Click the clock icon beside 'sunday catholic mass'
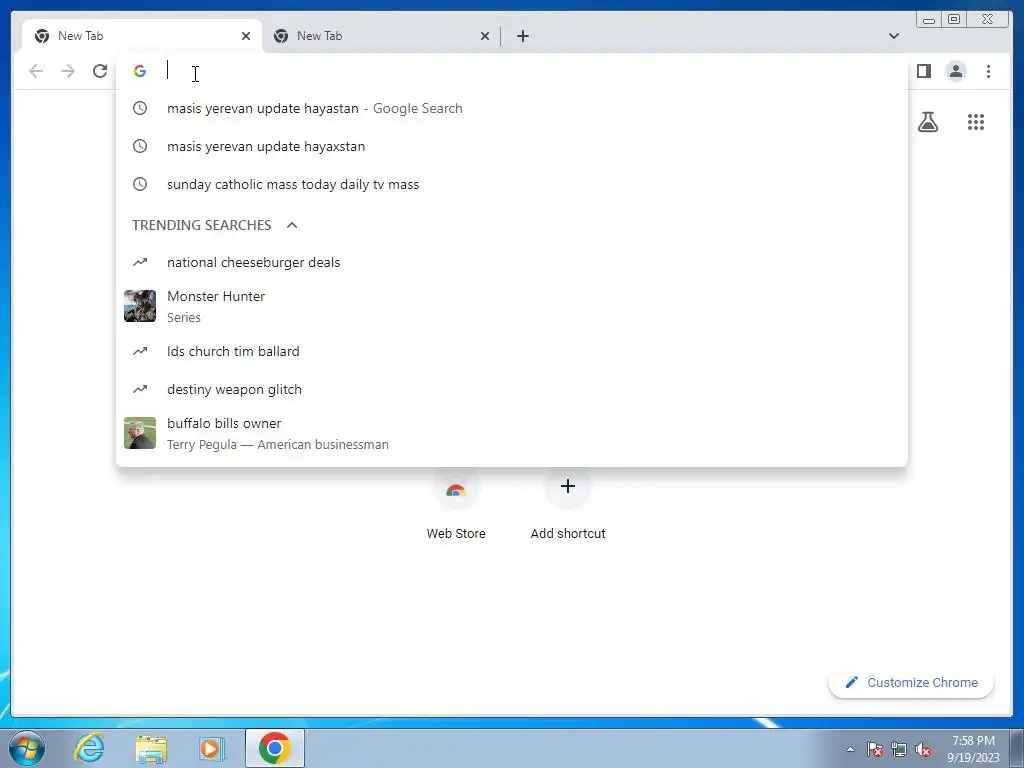 click(x=140, y=184)
